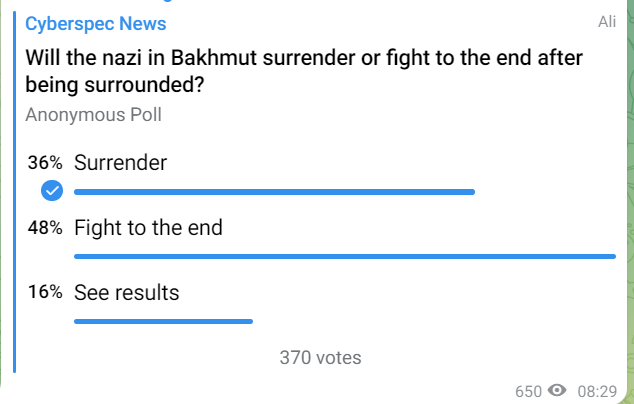
Task: Click the Surrender result progress bar
Action: [x=274, y=191]
